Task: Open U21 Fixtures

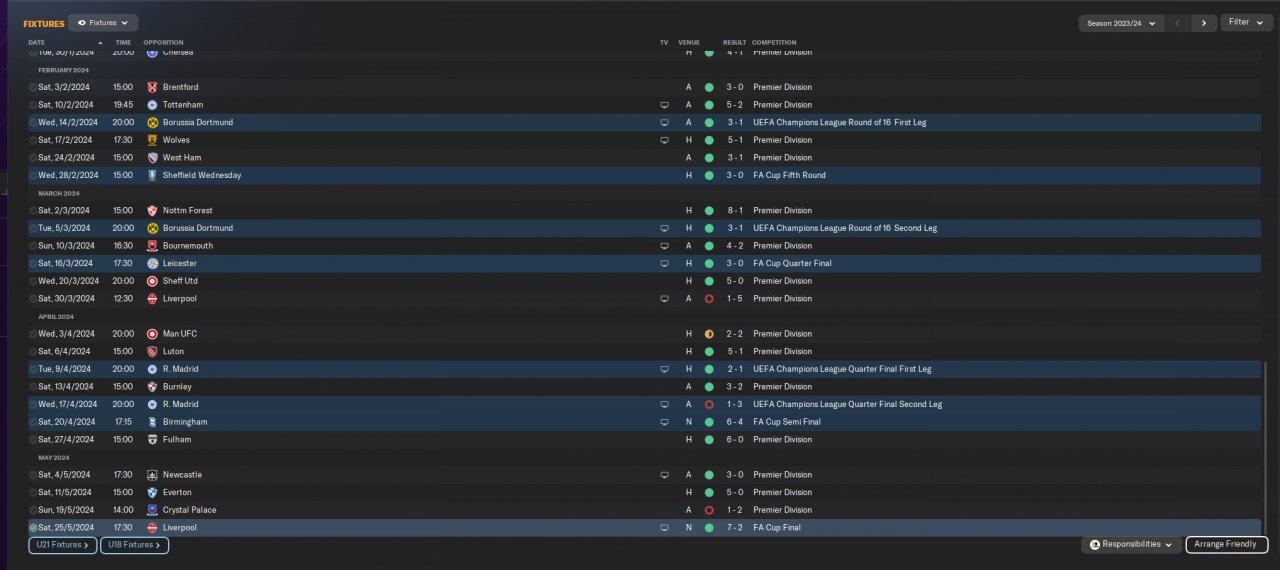Action: [x=63, y=545]
